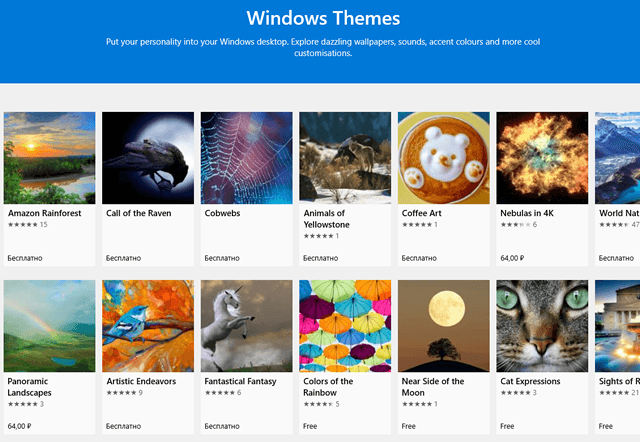This screenshot has height=442, width=640.
Task: Click the Fantastical Fantasy title
Action: pyautogui.click(x=240, y=381)
